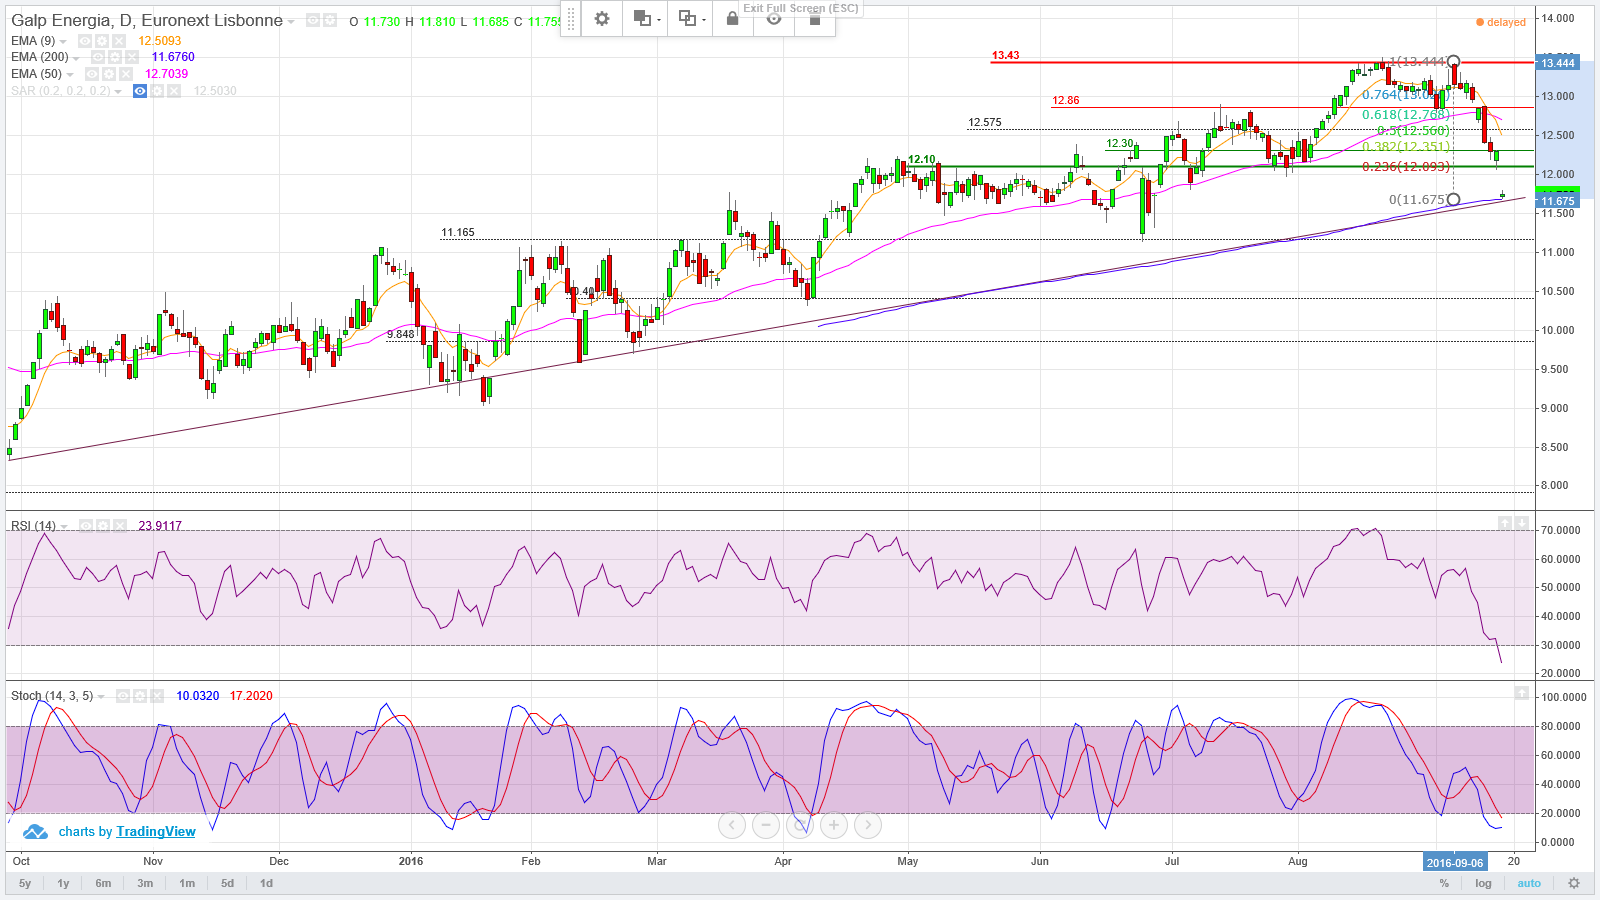Select the 1y time range
1600x900 pixels.
[x=63, y=883]
